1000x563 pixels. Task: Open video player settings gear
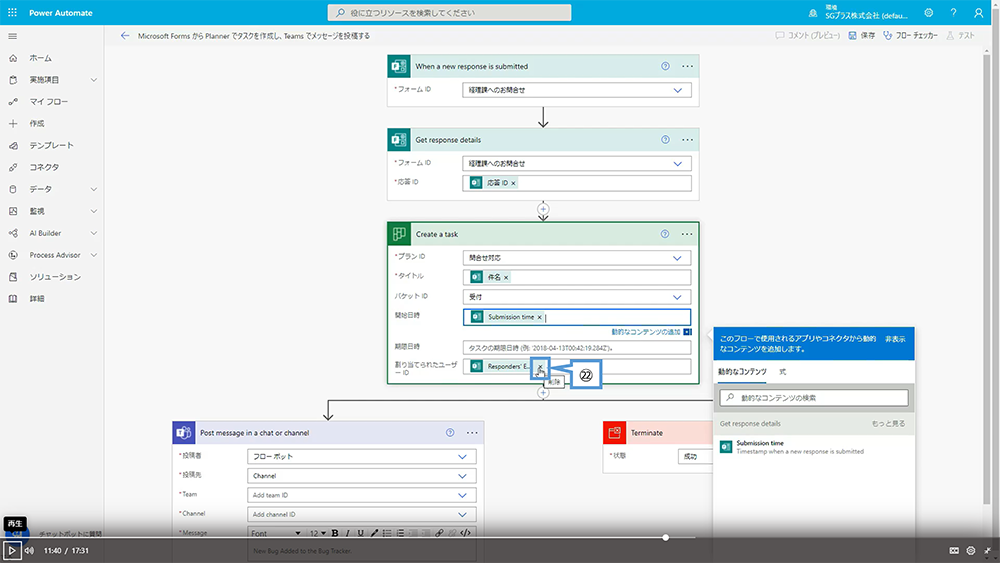pyautogui.click(x=971, y=550)
